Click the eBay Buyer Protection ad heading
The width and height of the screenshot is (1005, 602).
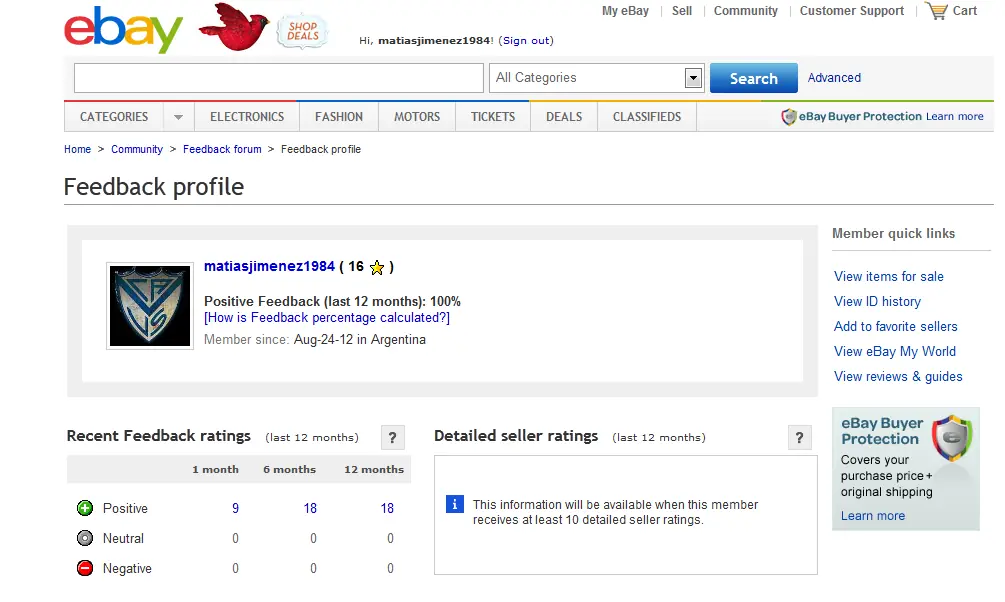(x=882, y=431)
